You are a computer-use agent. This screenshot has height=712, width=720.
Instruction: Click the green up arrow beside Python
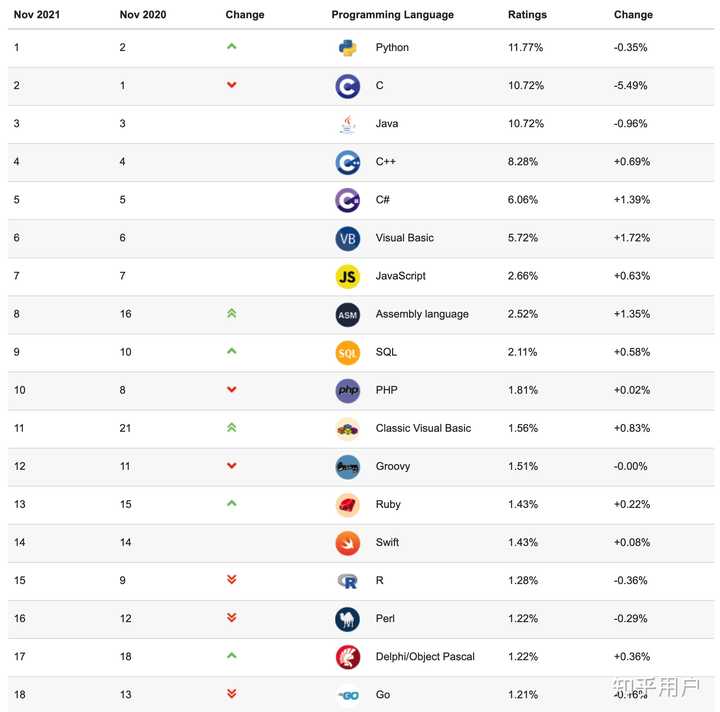click(x=232, y=47)
